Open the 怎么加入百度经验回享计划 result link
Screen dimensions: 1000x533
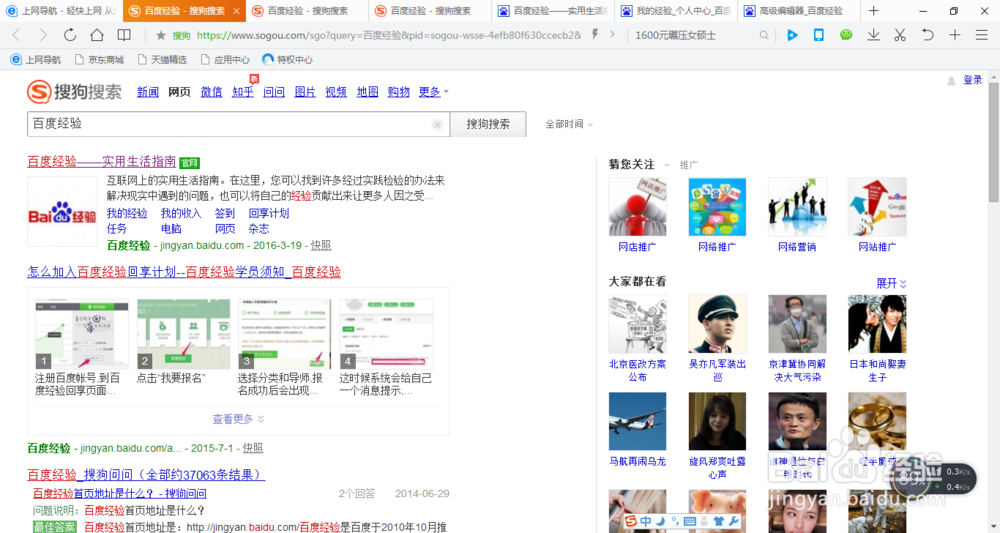184,272
